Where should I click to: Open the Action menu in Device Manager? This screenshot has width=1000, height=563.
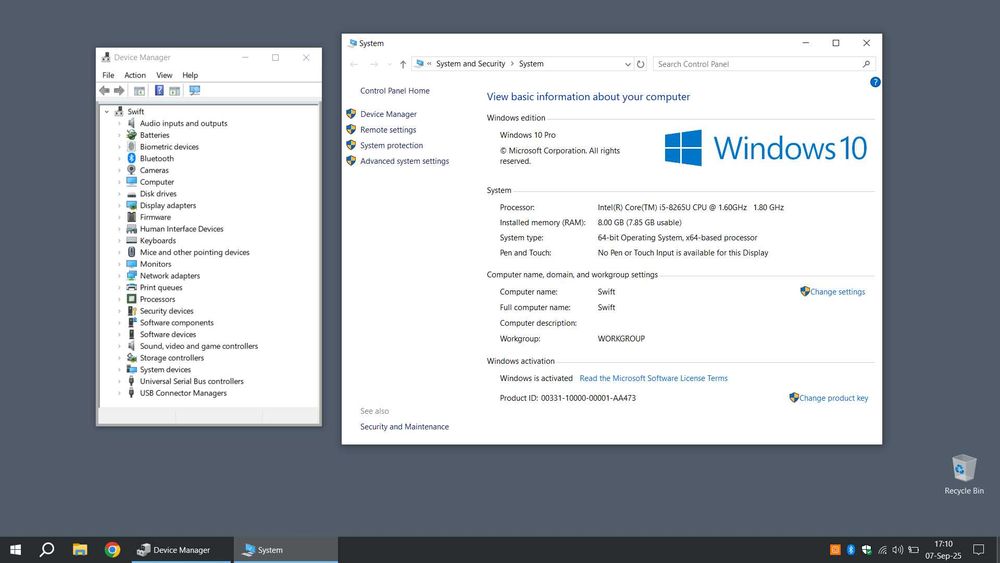click(135, 75)
